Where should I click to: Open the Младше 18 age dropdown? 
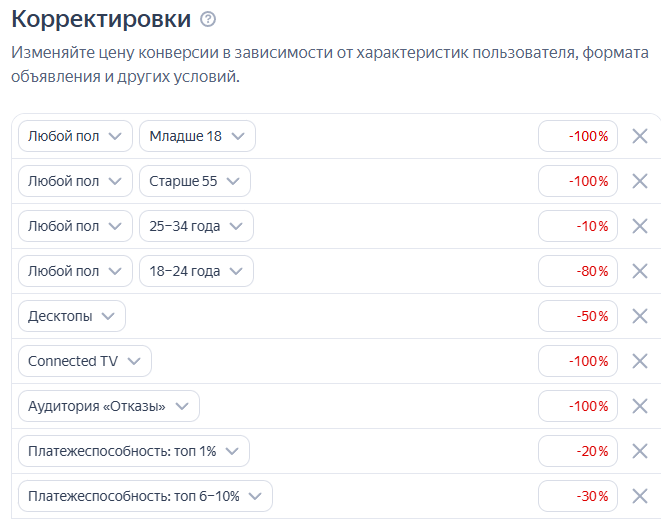click(x=197, y=136)
